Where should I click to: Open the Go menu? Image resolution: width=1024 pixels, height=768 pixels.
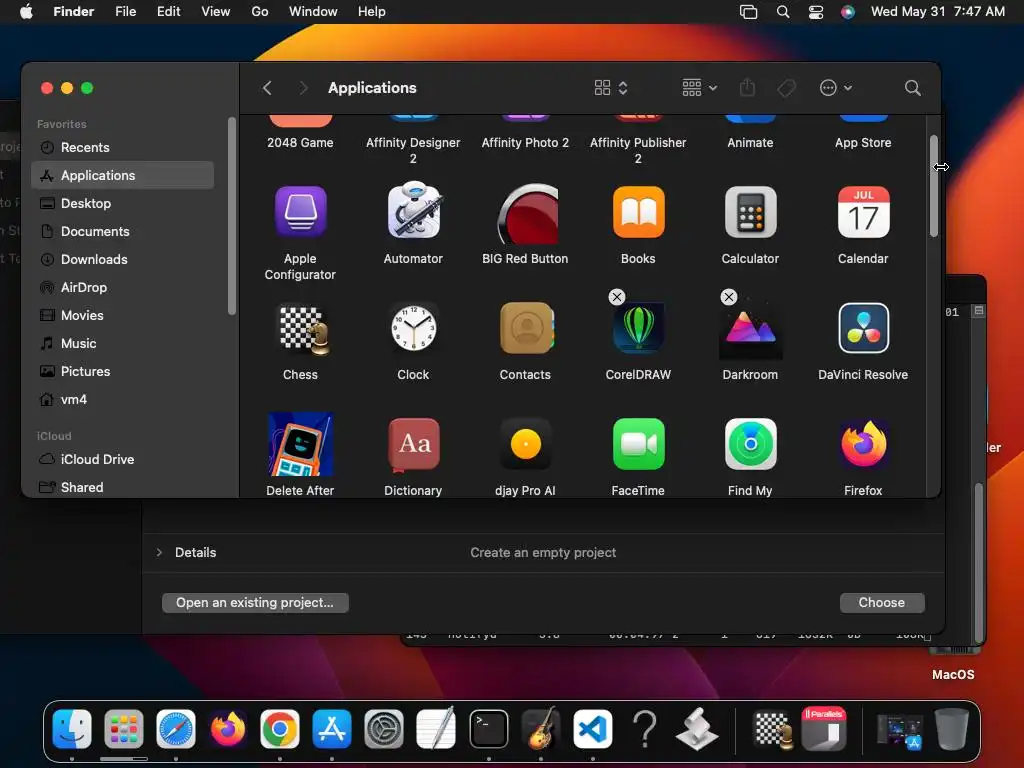tap(260, 12)
